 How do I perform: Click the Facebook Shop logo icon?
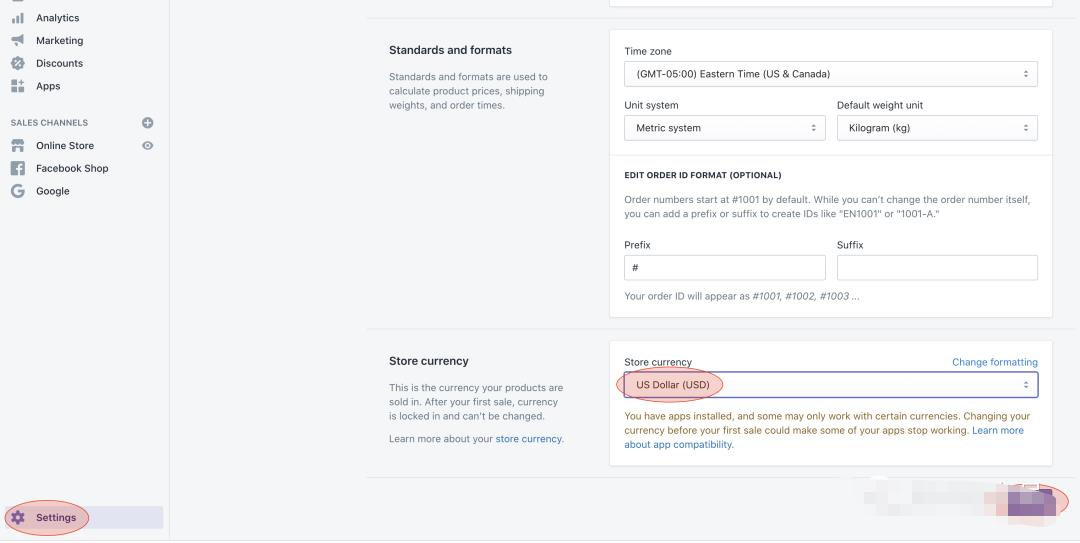click(x=17, y=169)
